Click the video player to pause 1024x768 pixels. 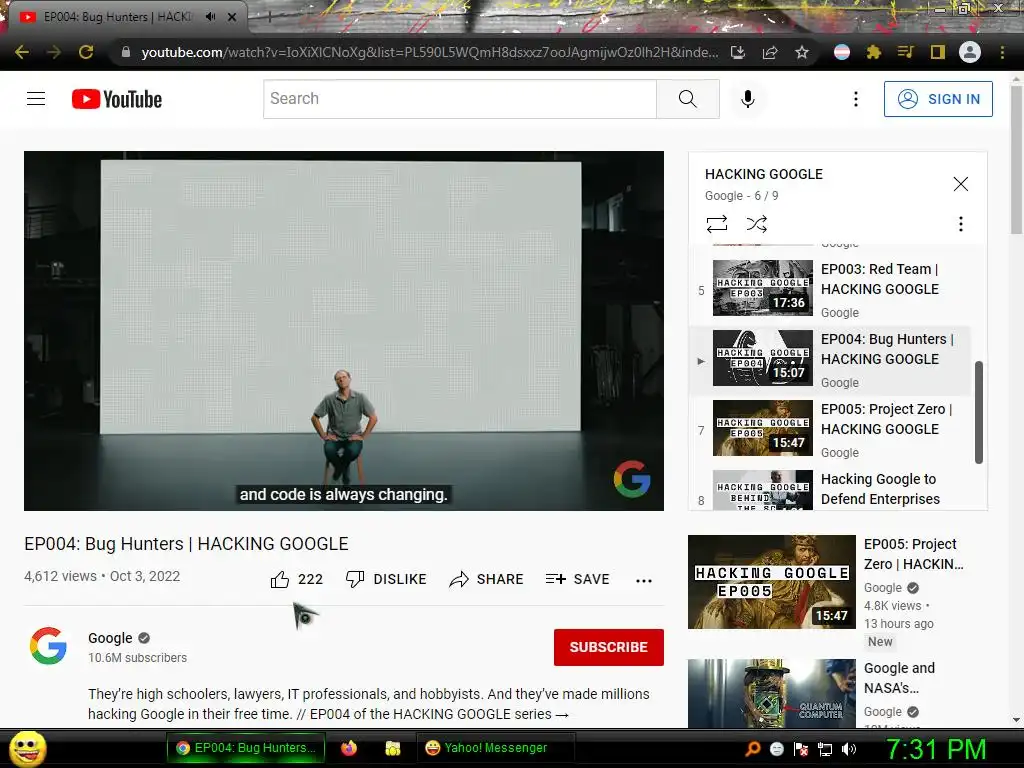pyautogui.click(x=344, y=330)
